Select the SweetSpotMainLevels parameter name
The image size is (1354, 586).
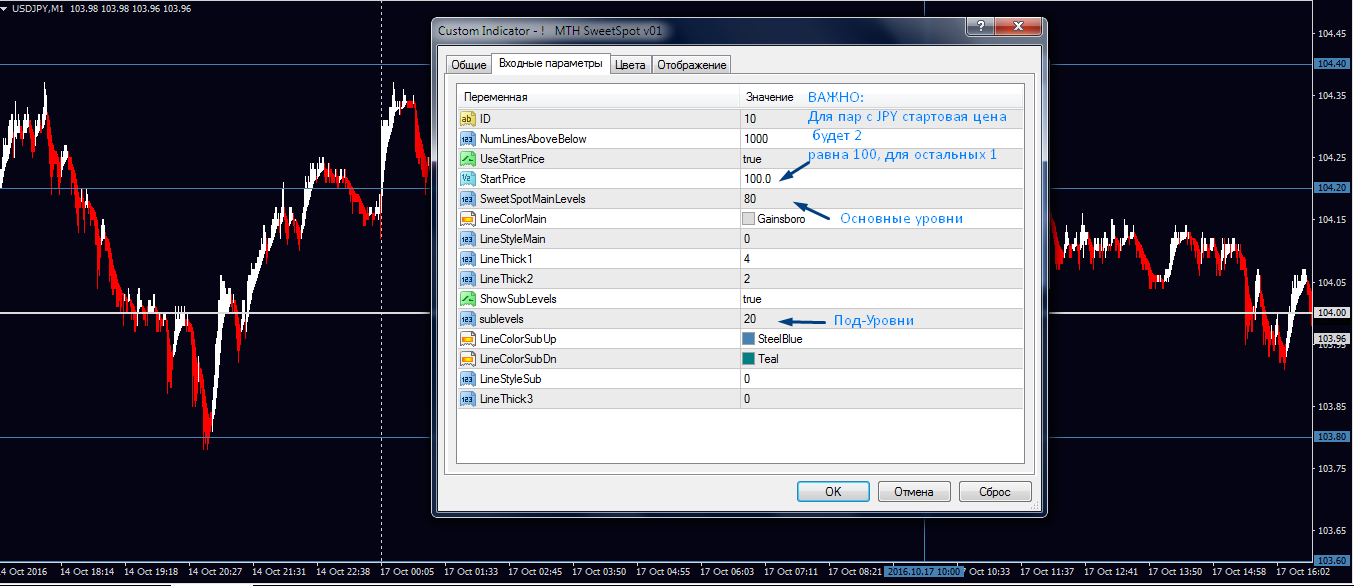click(x=533, y=199)
